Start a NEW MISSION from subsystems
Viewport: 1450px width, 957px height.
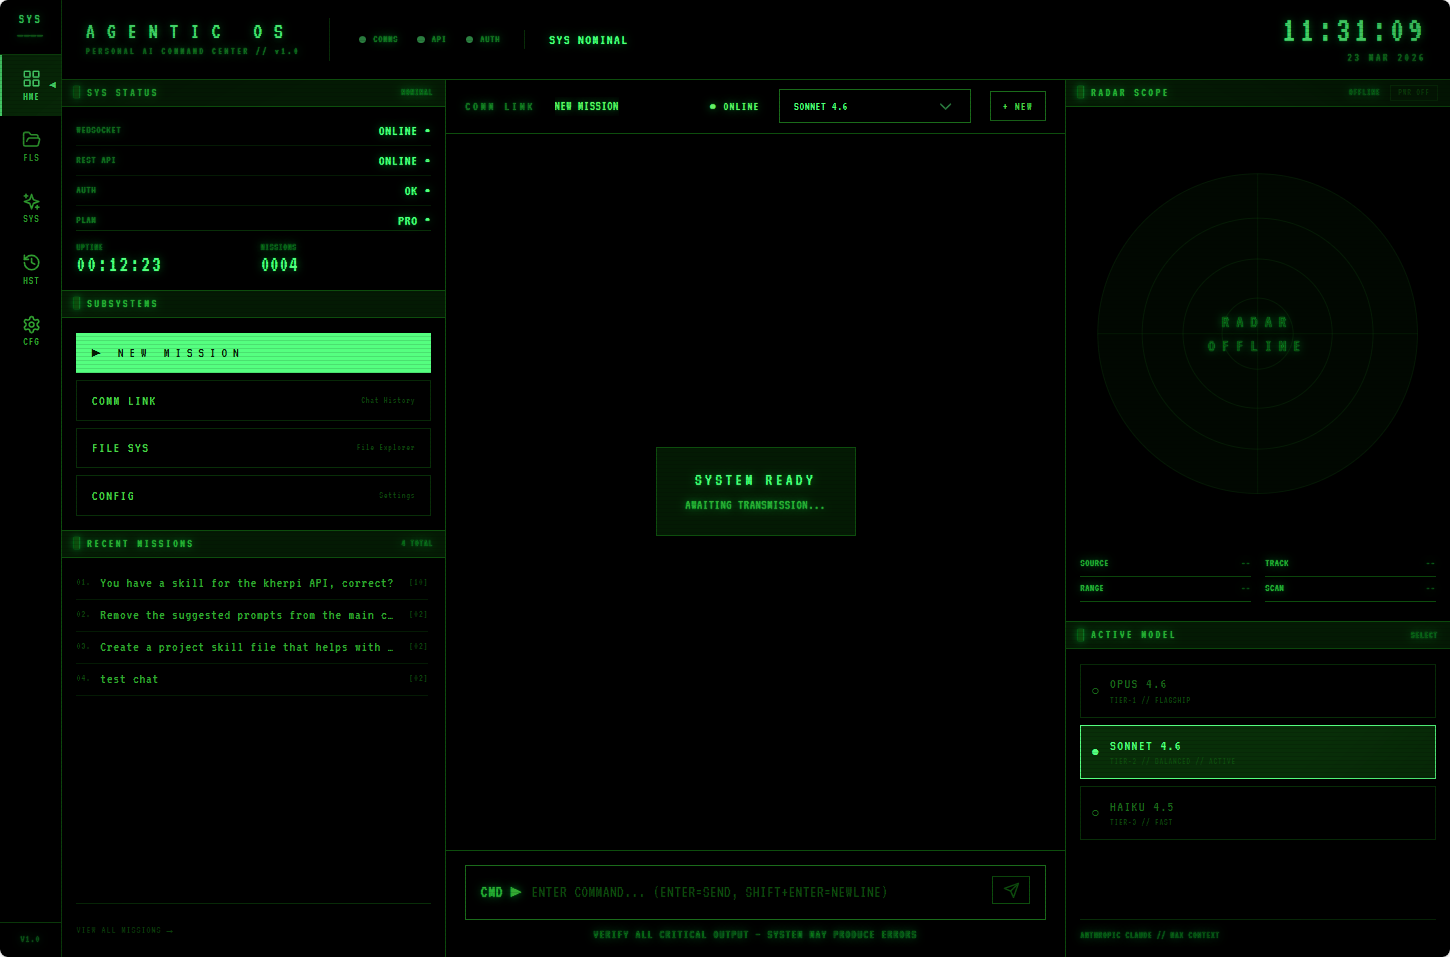click(253, 353)
